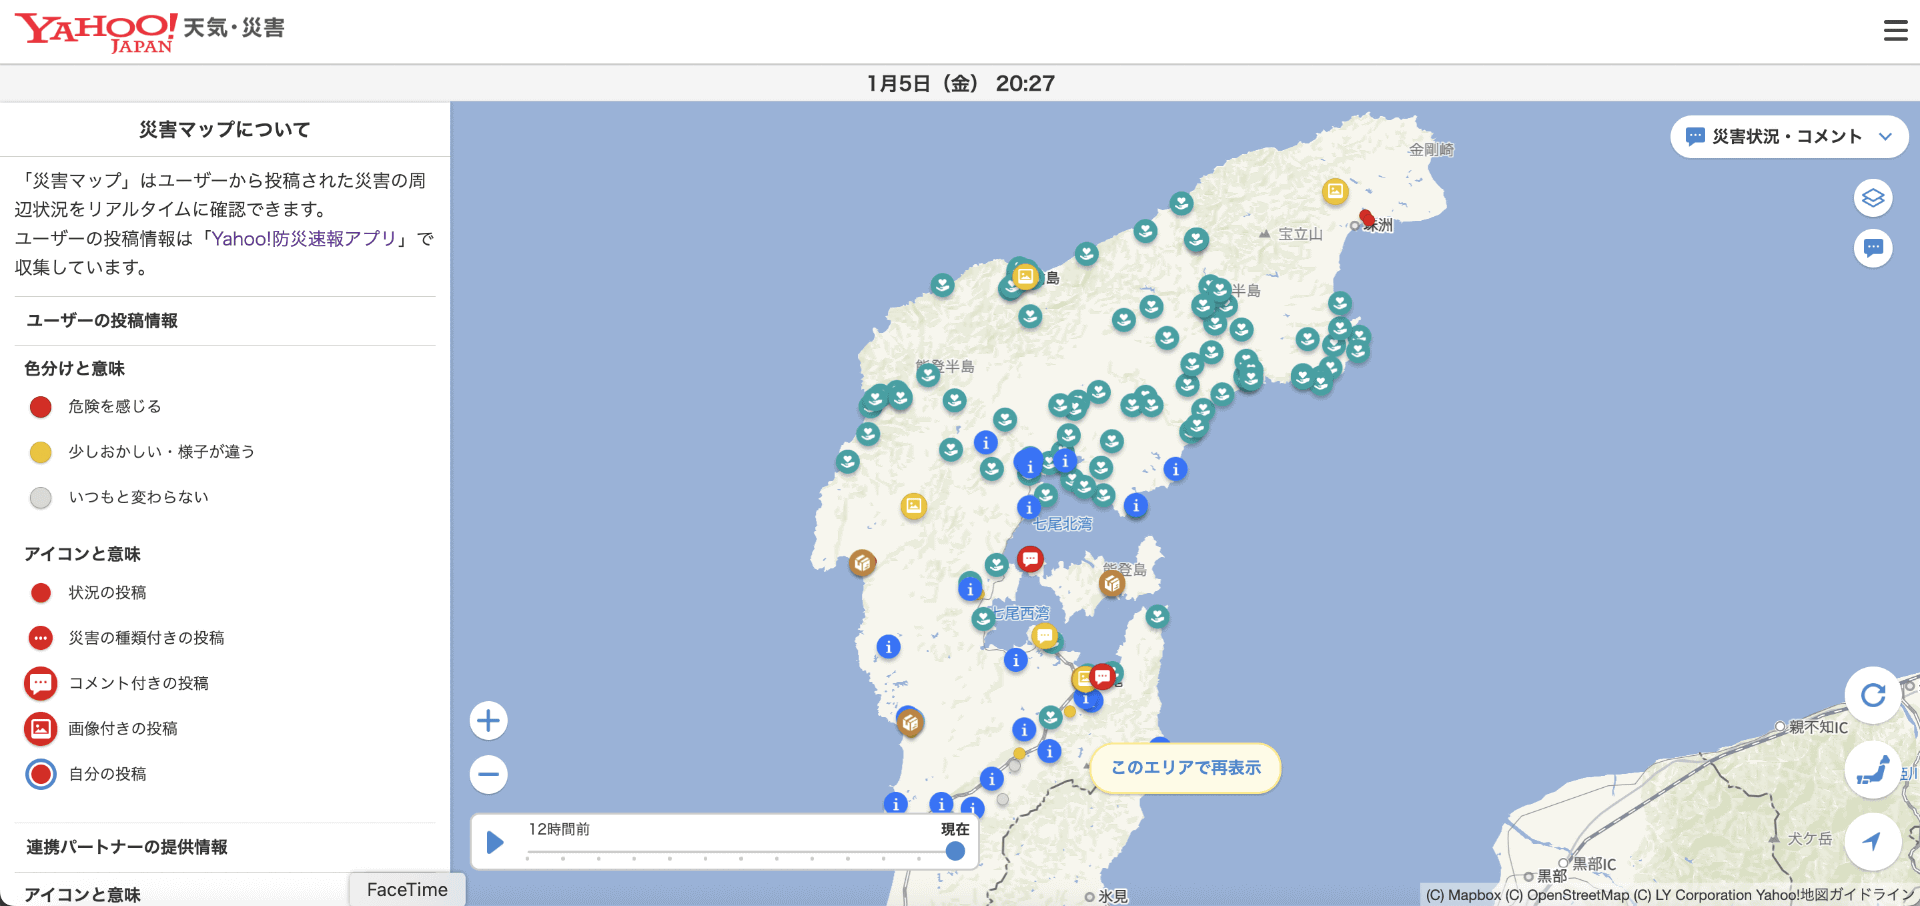Screen dimensions: 1920x906
Task: Click the このエリアで再表示 button
Action: tap(1186, 768)
